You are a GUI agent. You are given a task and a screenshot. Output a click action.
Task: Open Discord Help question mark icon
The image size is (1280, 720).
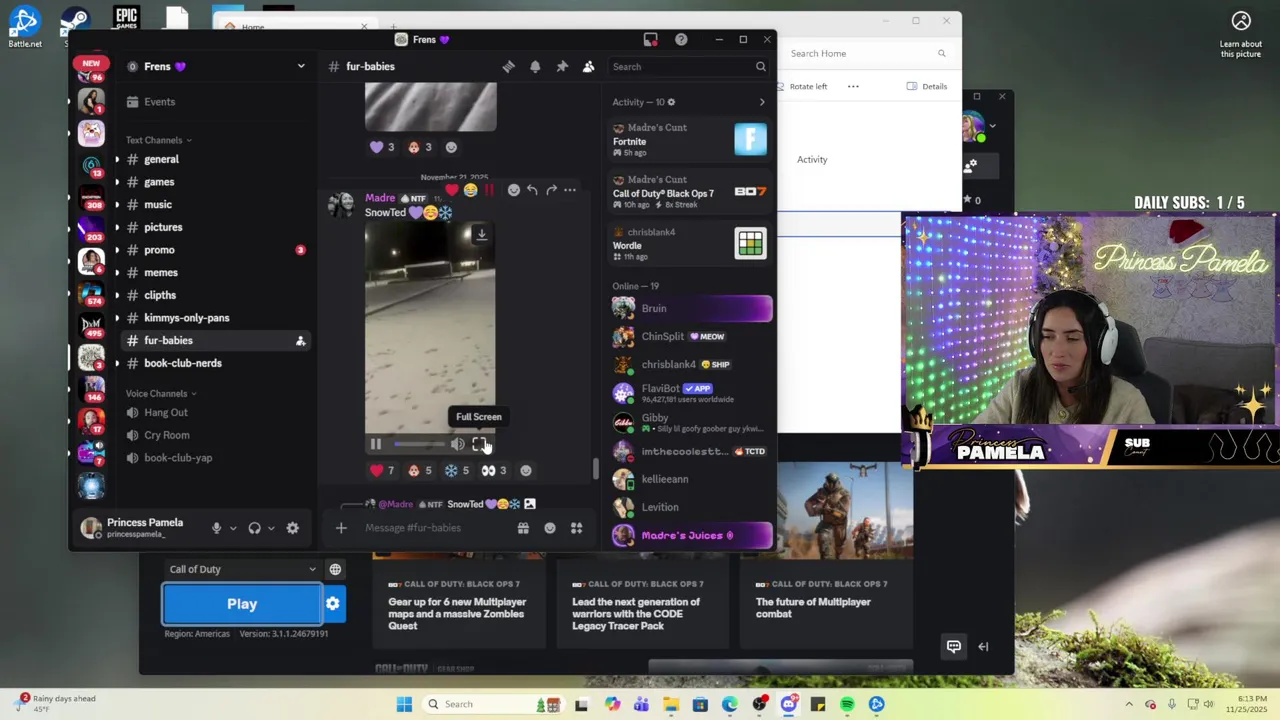point(681,39)
